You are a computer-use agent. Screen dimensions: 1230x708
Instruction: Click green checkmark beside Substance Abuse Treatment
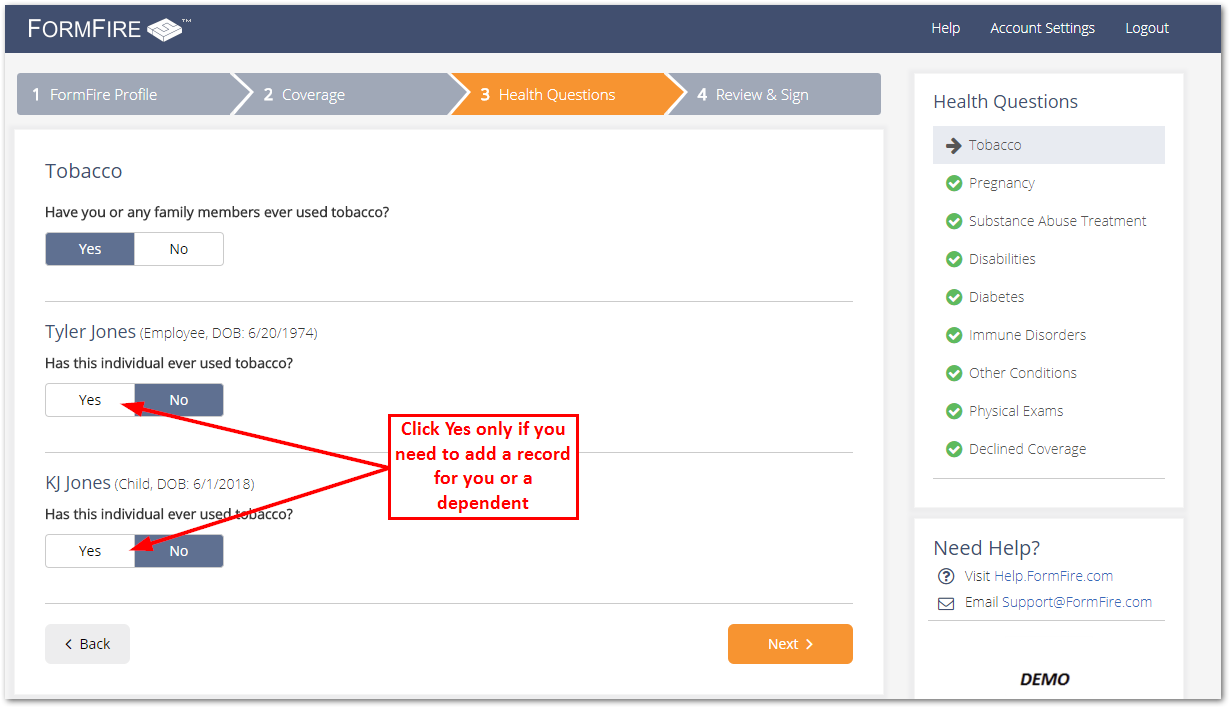point(953,221)
